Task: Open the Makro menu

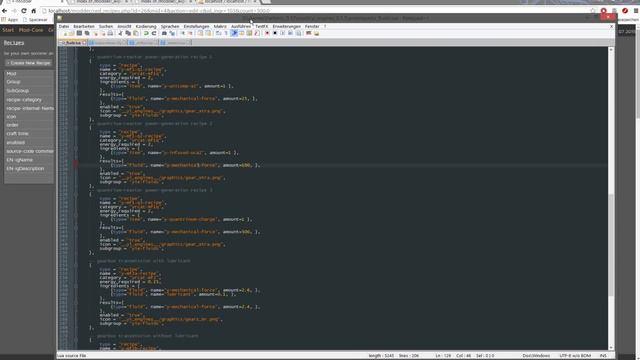Action: [220, 27]
